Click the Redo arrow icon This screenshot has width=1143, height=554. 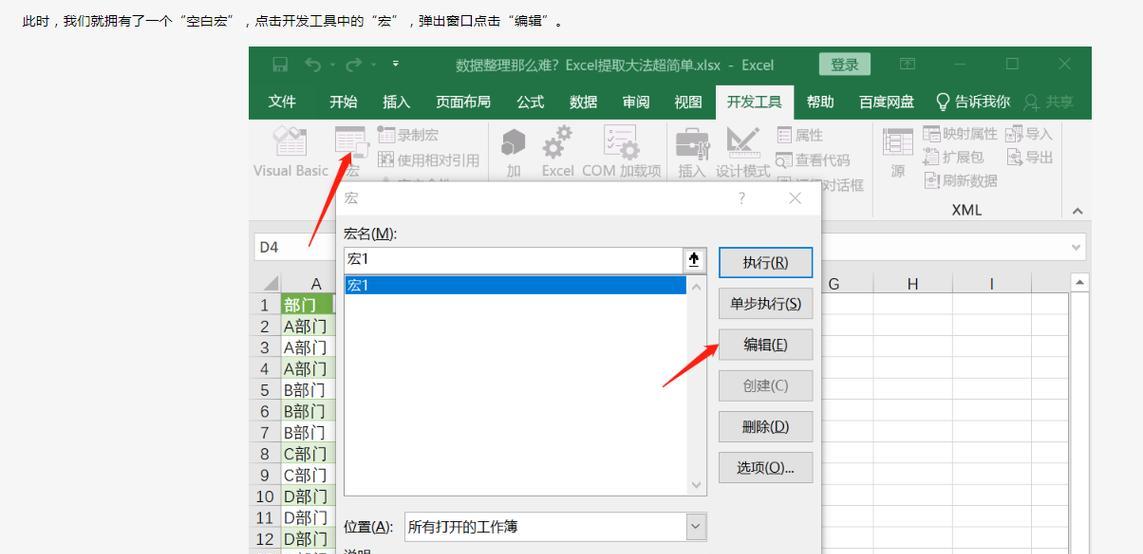pyautogui.click(x=354, y=65)
